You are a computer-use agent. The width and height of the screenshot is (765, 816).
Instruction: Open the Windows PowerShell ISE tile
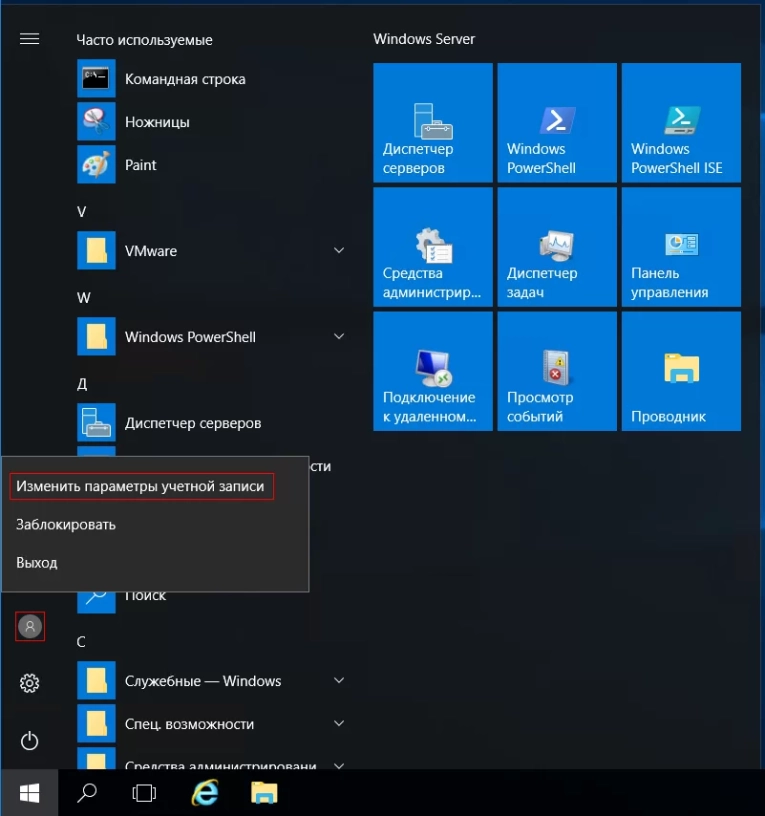click(x=681, y=122)
